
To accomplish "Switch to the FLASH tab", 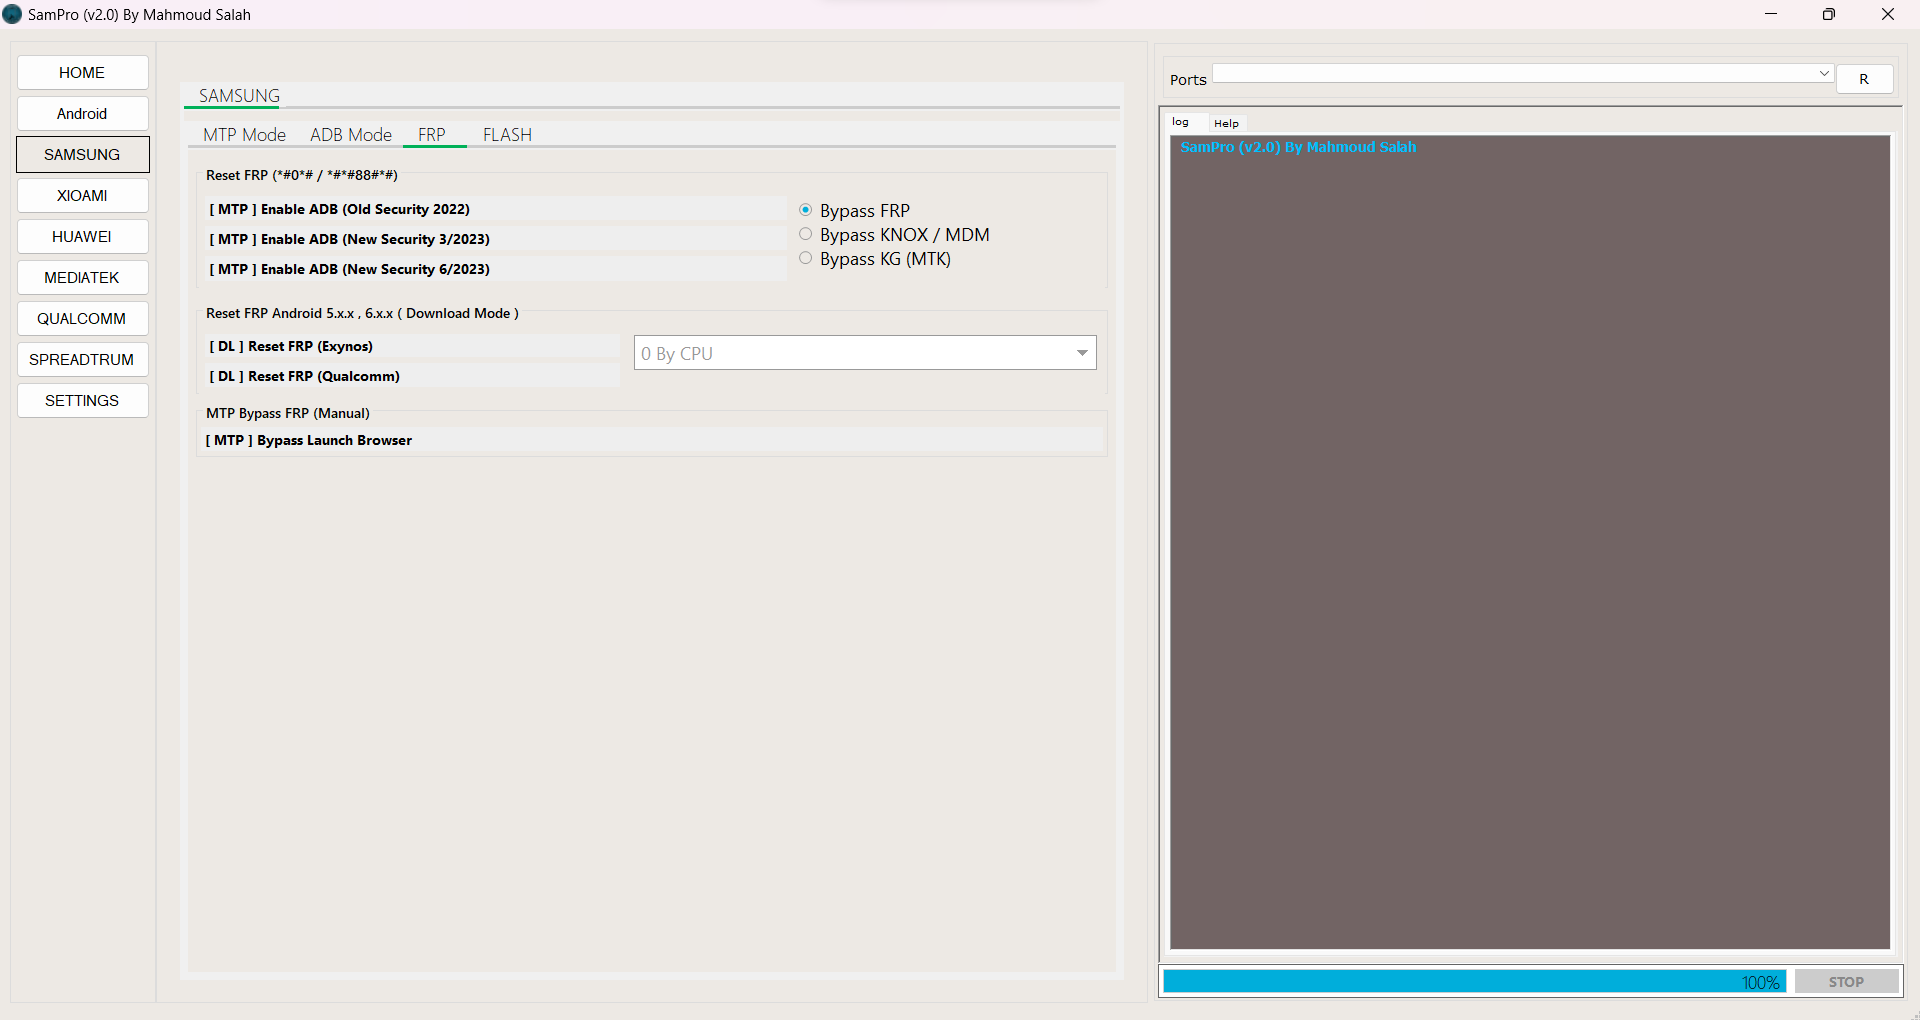I will click(507, 134).
